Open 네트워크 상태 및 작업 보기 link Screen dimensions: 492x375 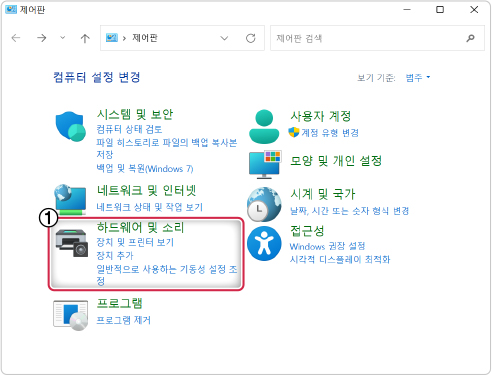(x=150, y=207)
